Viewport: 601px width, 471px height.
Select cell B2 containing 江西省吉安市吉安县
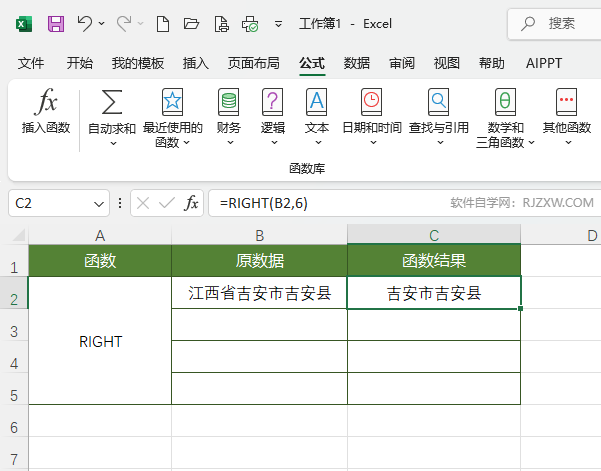pyautogui.click(x=259, y=293)
